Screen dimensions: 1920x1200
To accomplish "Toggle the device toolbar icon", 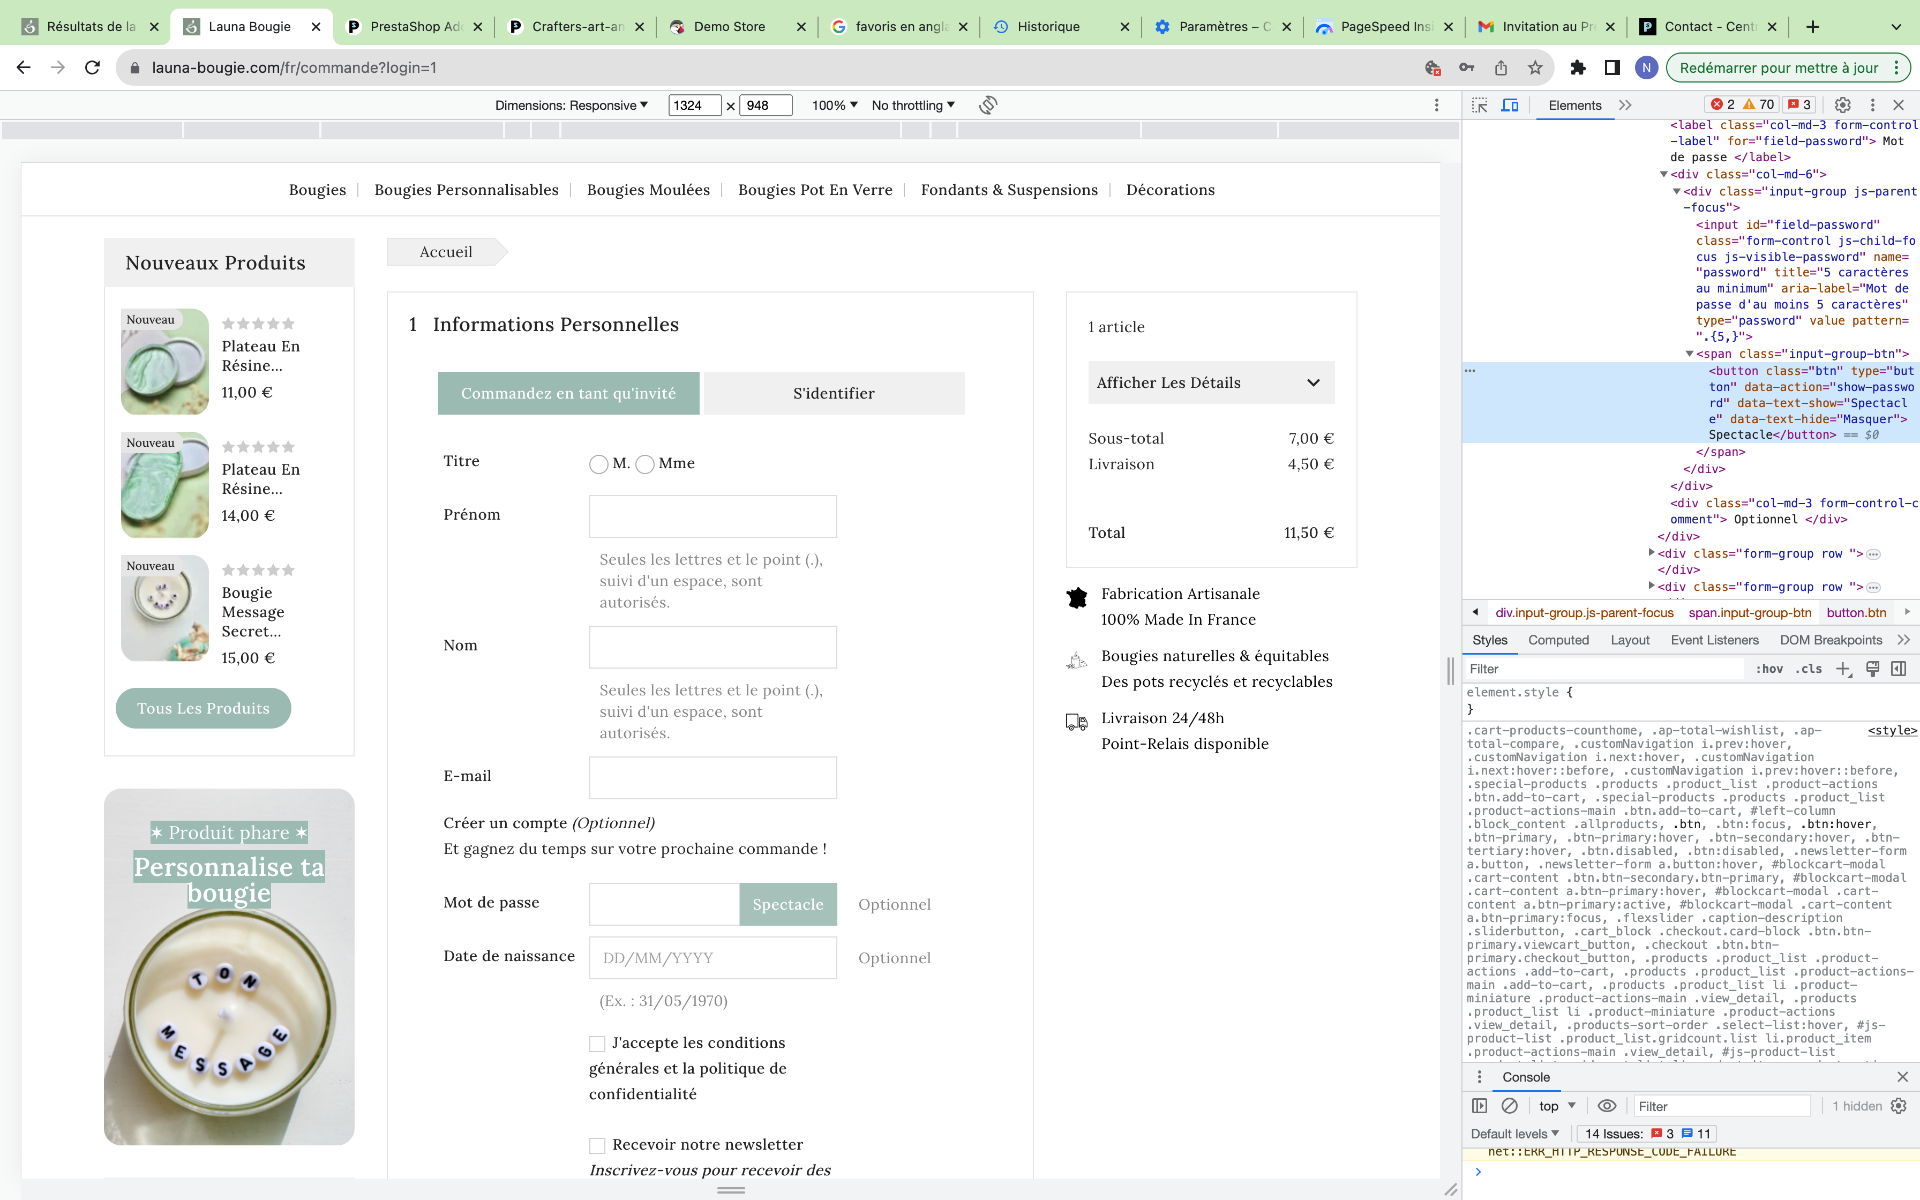I will [x=1510, y=105].
